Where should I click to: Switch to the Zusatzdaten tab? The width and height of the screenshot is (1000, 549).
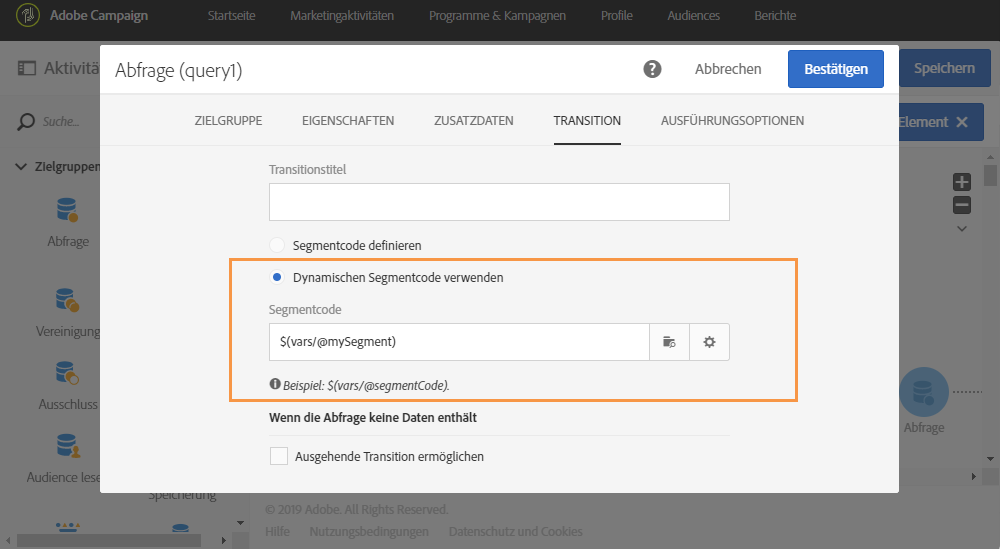coord(473,121)
